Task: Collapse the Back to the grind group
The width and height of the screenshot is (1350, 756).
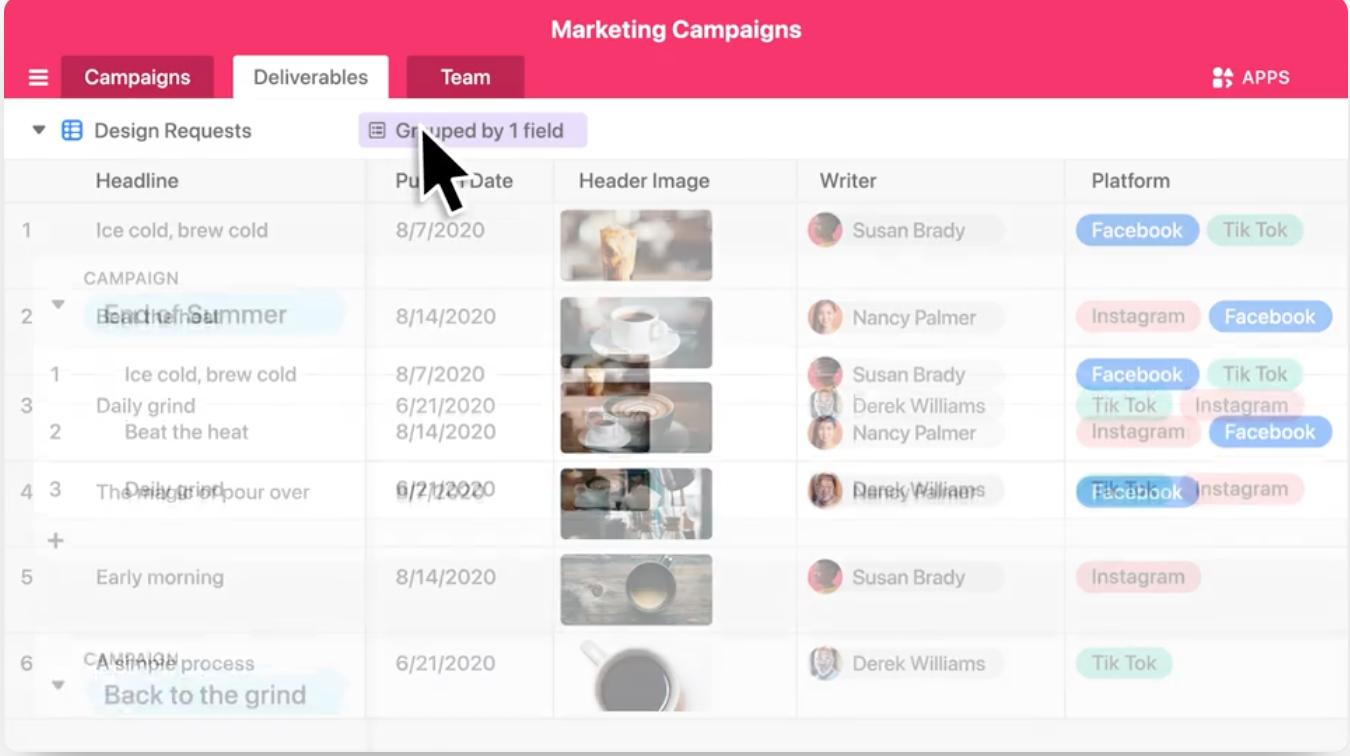Action: (58, 685)
